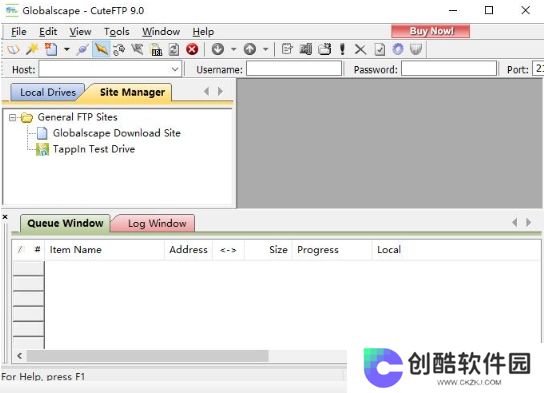This screenshot has height=393, width=547.
Task: Open the Upload icon's dropdown arrow
Action: 265,49
